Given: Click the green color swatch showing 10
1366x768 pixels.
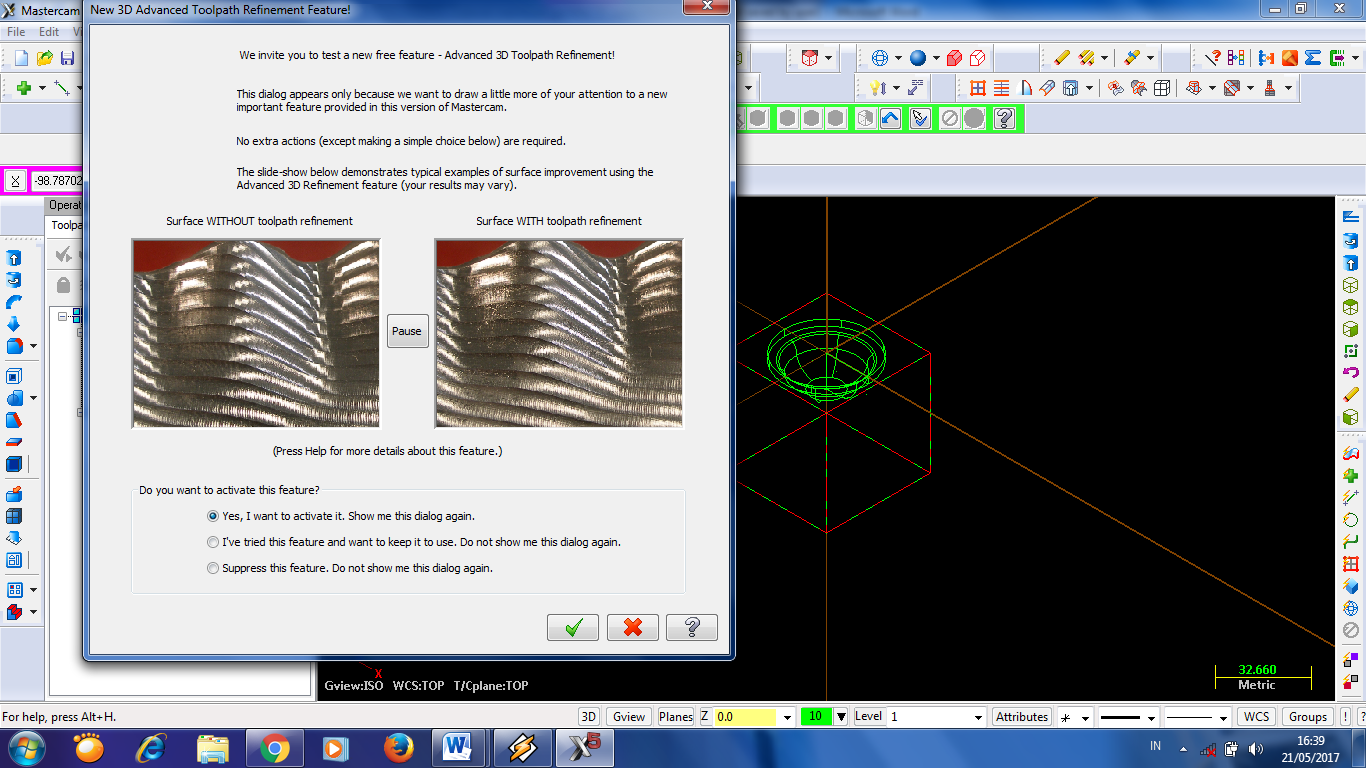Looking at the screenshot, I should coord(816,717).
